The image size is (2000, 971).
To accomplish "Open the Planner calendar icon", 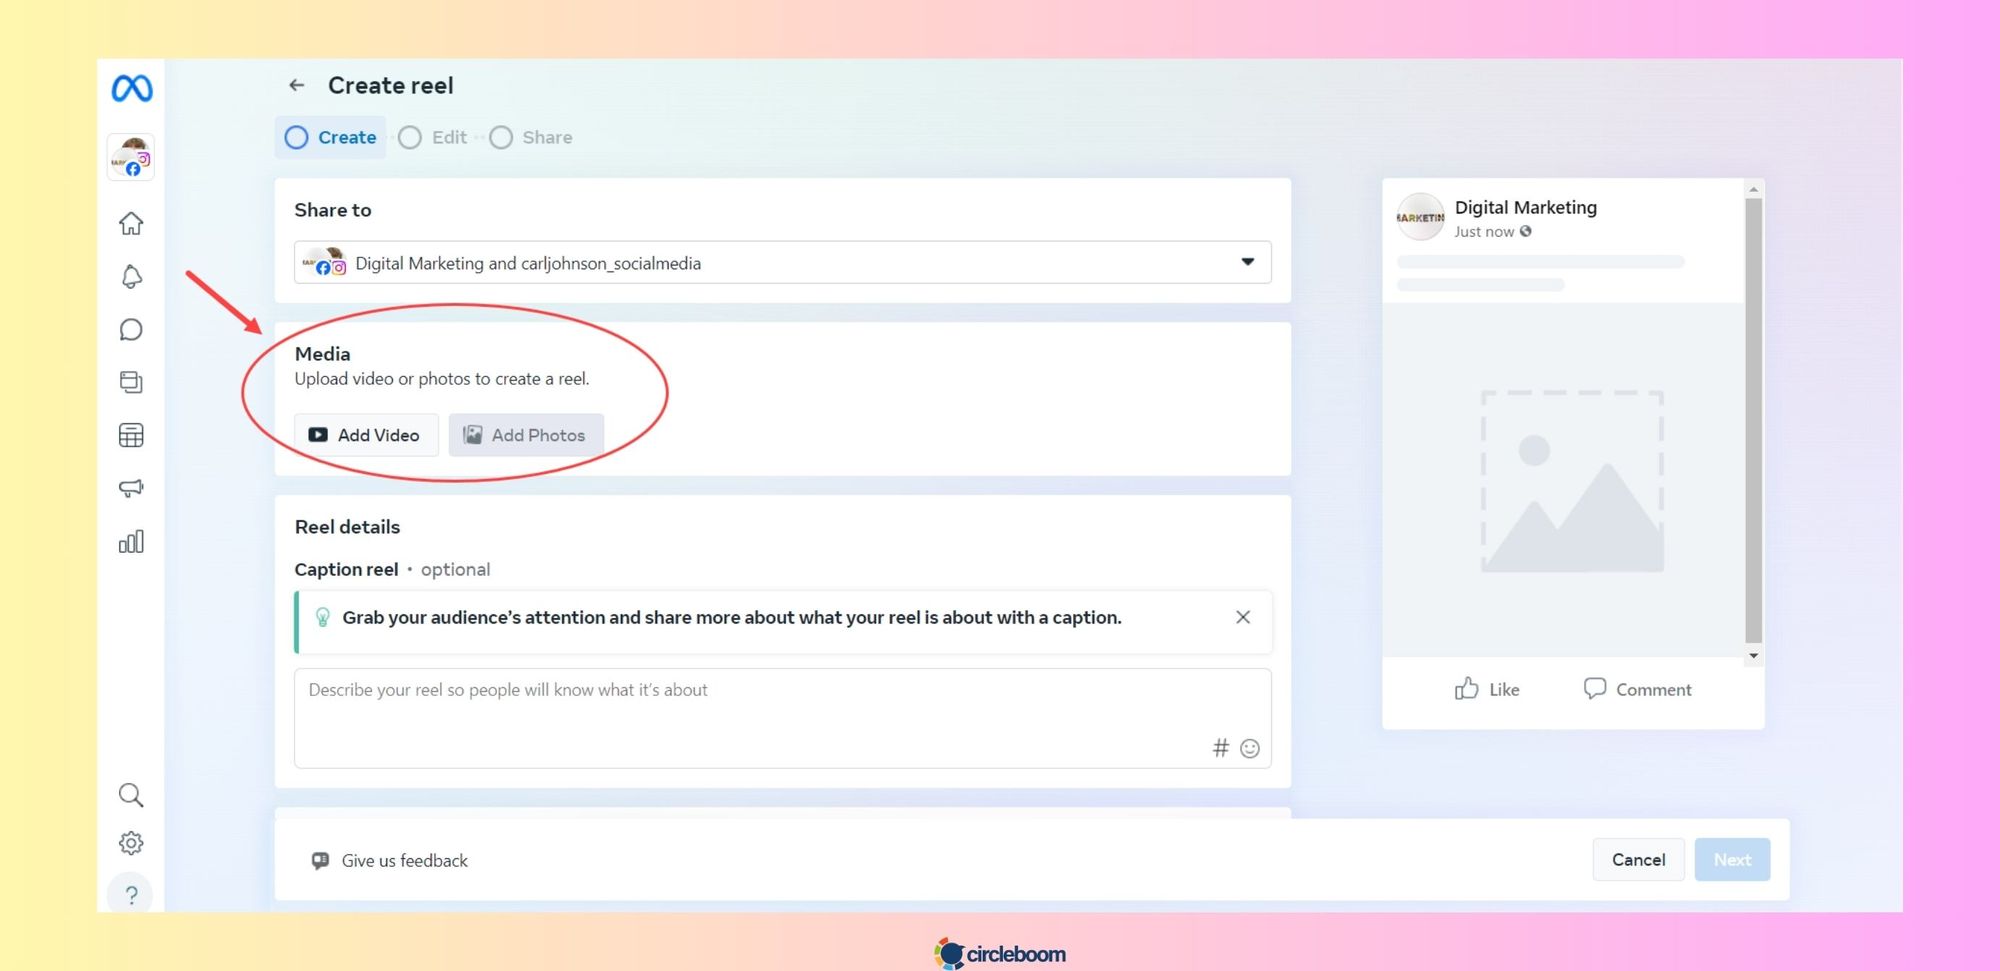I will 131,435.
